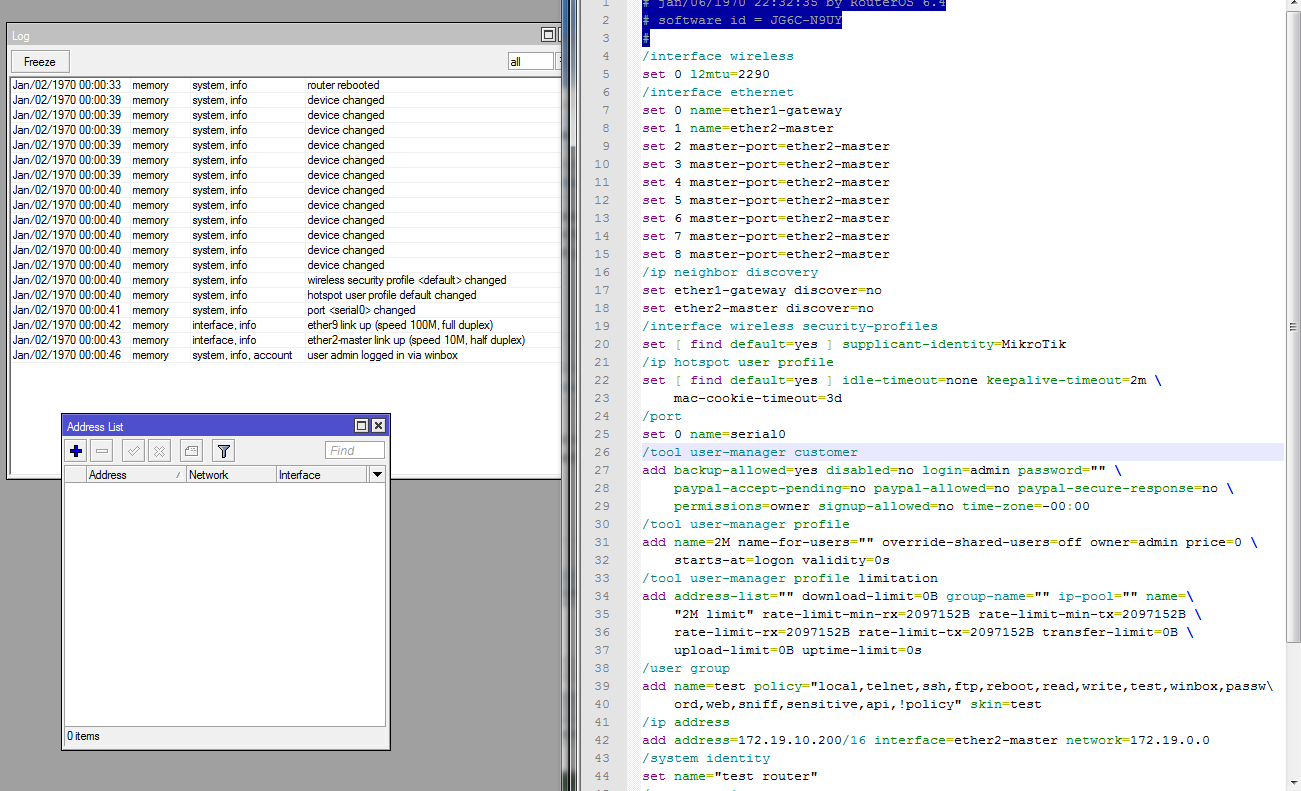Click the '/tool user-manager profile limitation' line
The height and width of the screenshot is (791, 1301).
[x=790, y=578]
